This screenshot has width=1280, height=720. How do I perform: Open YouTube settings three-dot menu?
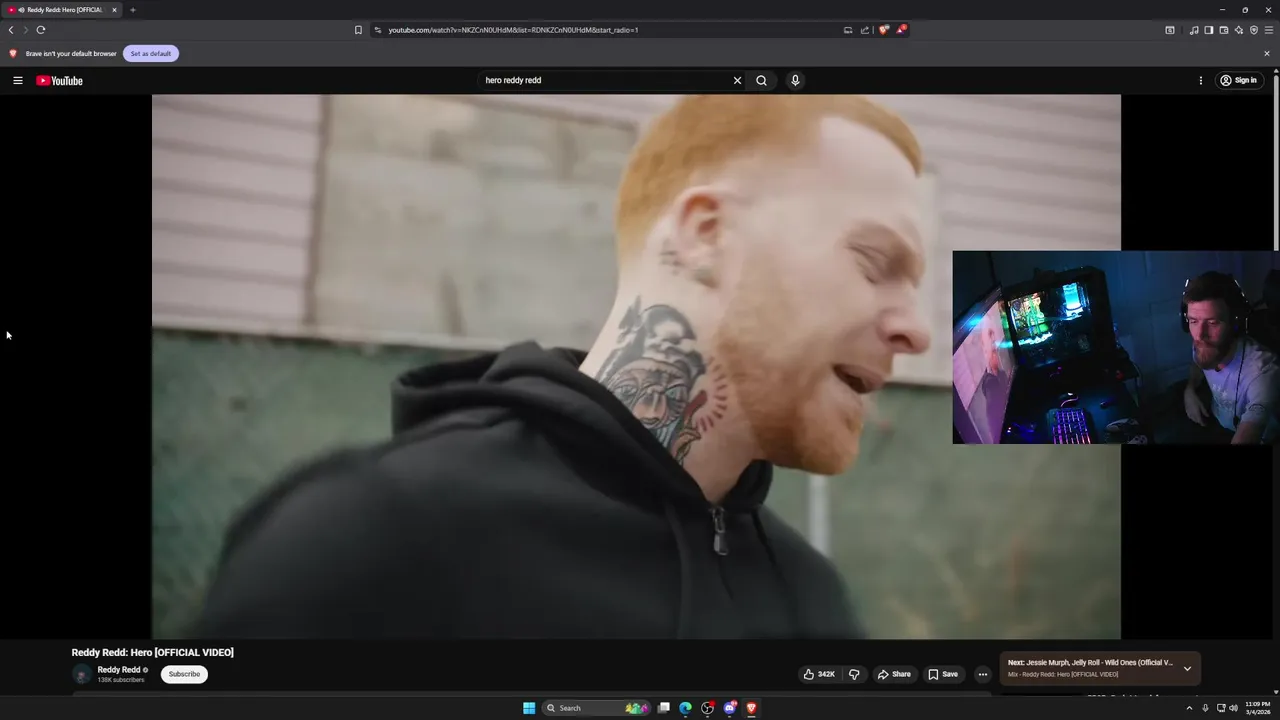tap(1200, 80)
